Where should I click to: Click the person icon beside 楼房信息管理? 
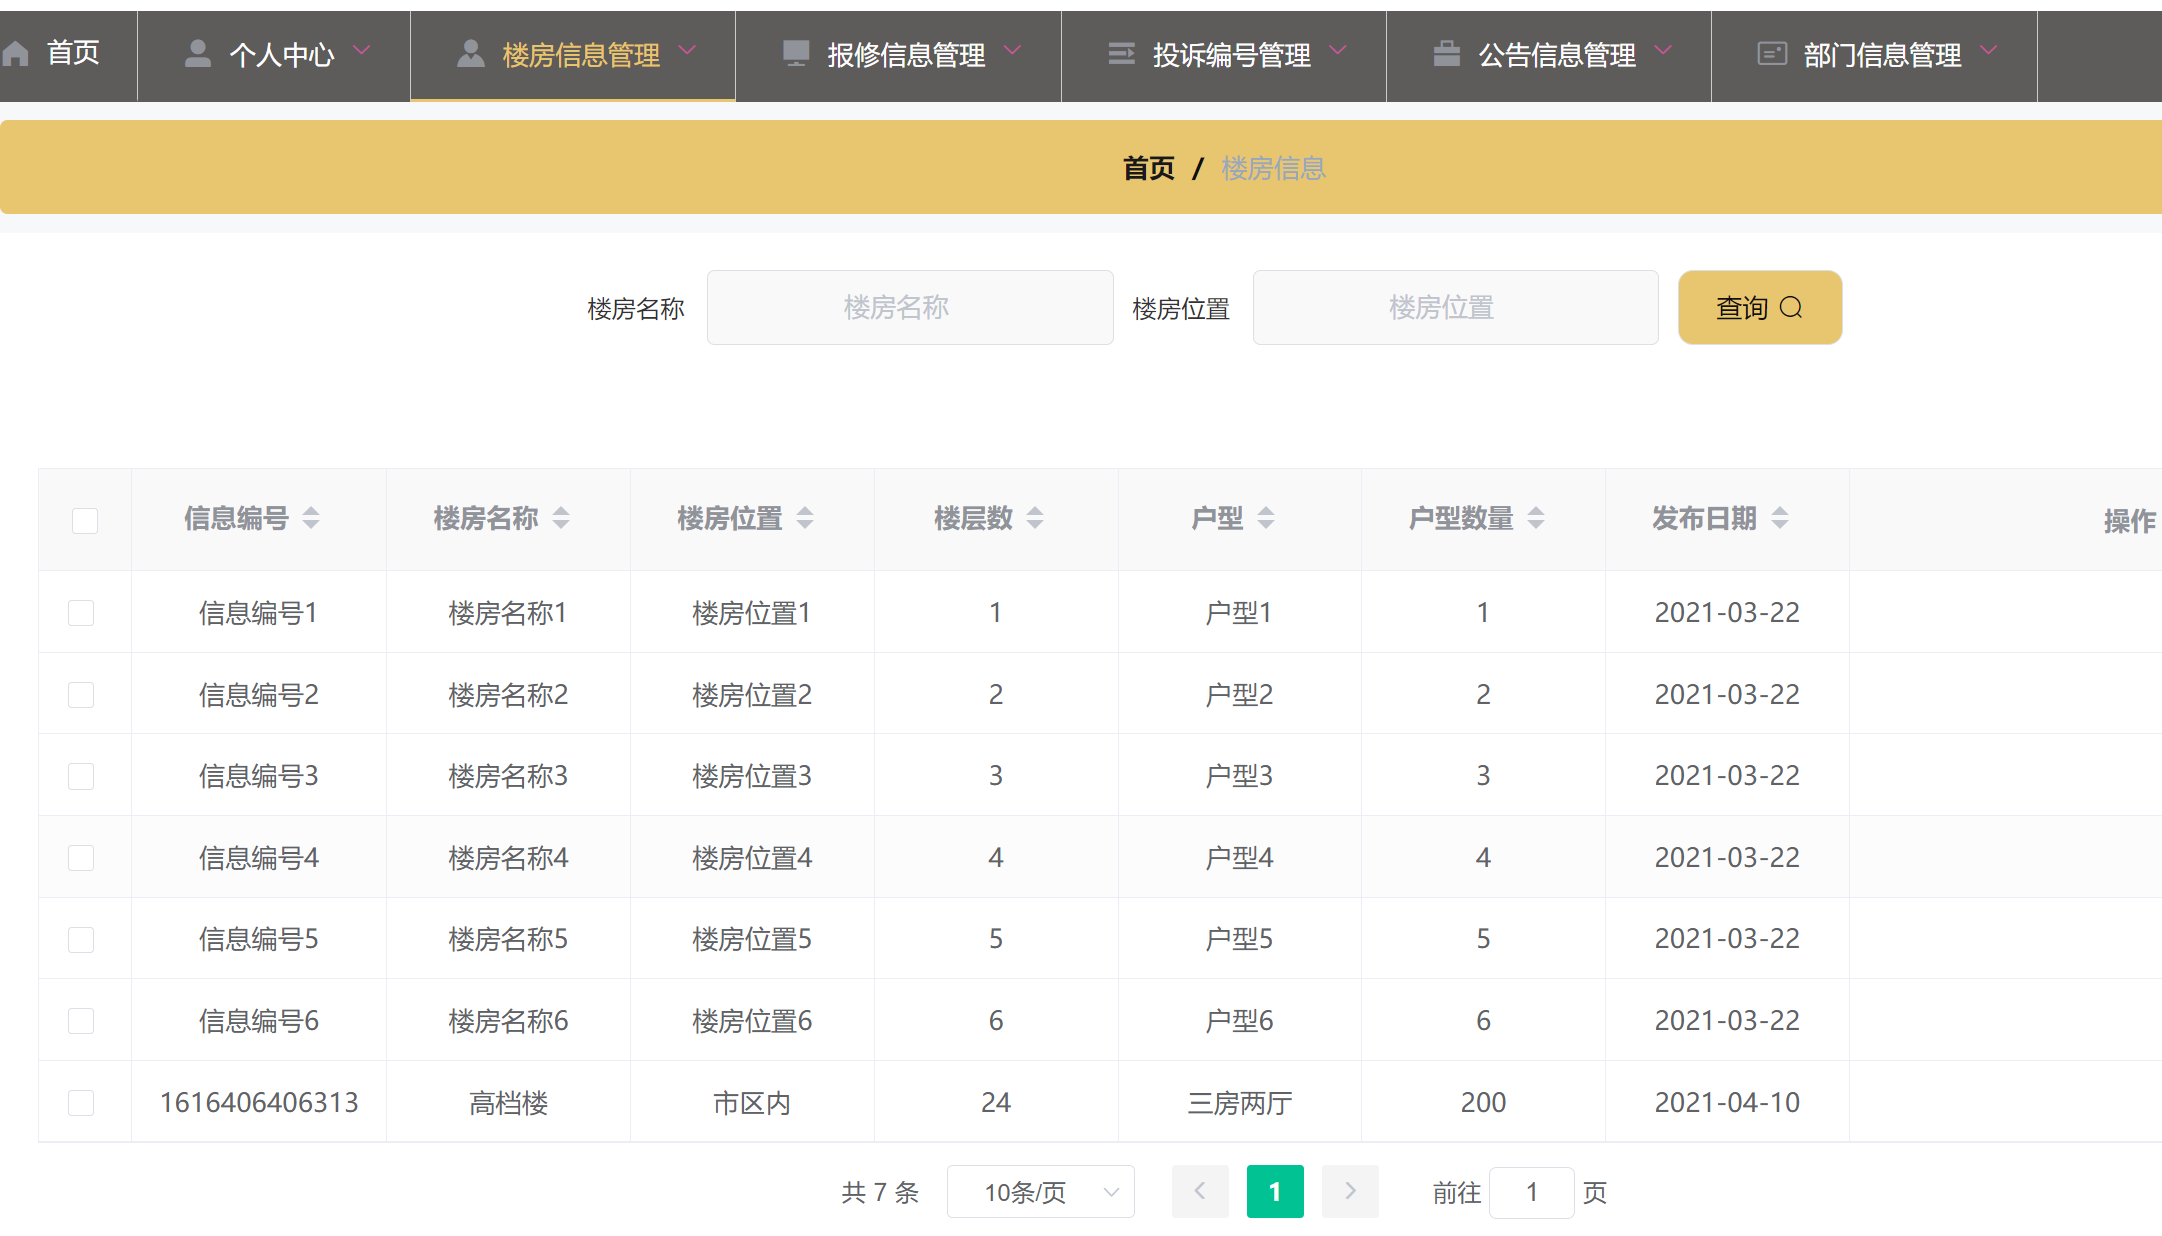(471, 54)
